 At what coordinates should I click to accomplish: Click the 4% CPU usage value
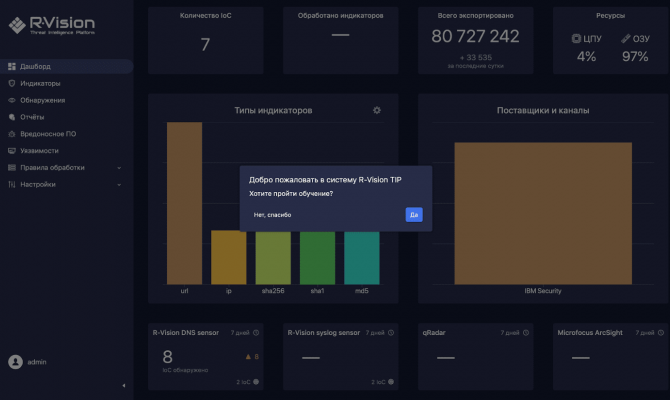tap(586, 56)
